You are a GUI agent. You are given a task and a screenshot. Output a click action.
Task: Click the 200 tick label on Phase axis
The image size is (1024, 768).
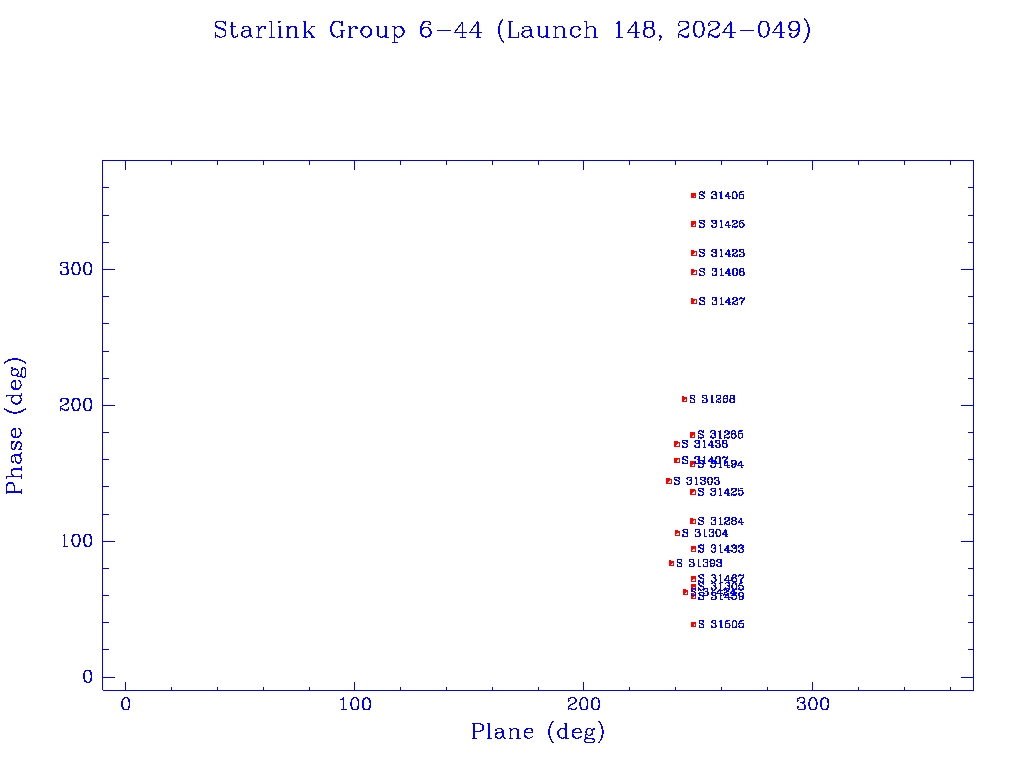click(76, 405)
